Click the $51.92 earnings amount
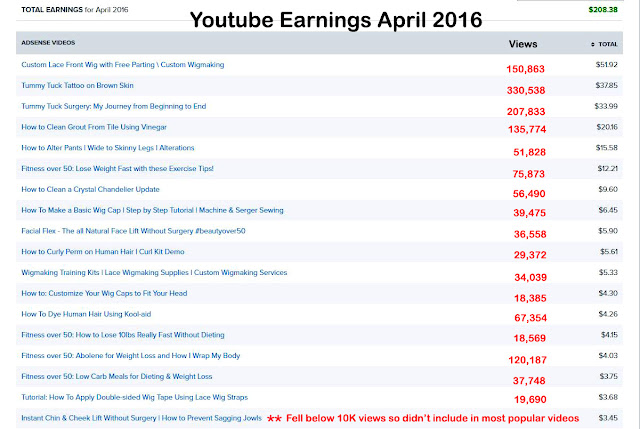Viewport: 640px width, 429px height. click(607, 64)
